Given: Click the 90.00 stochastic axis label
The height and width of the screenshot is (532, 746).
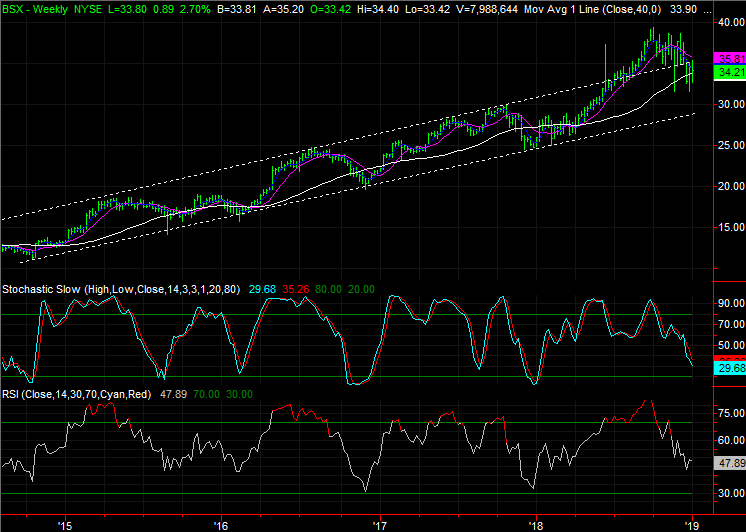Looking at the screenshot, I should pos(732,303).
